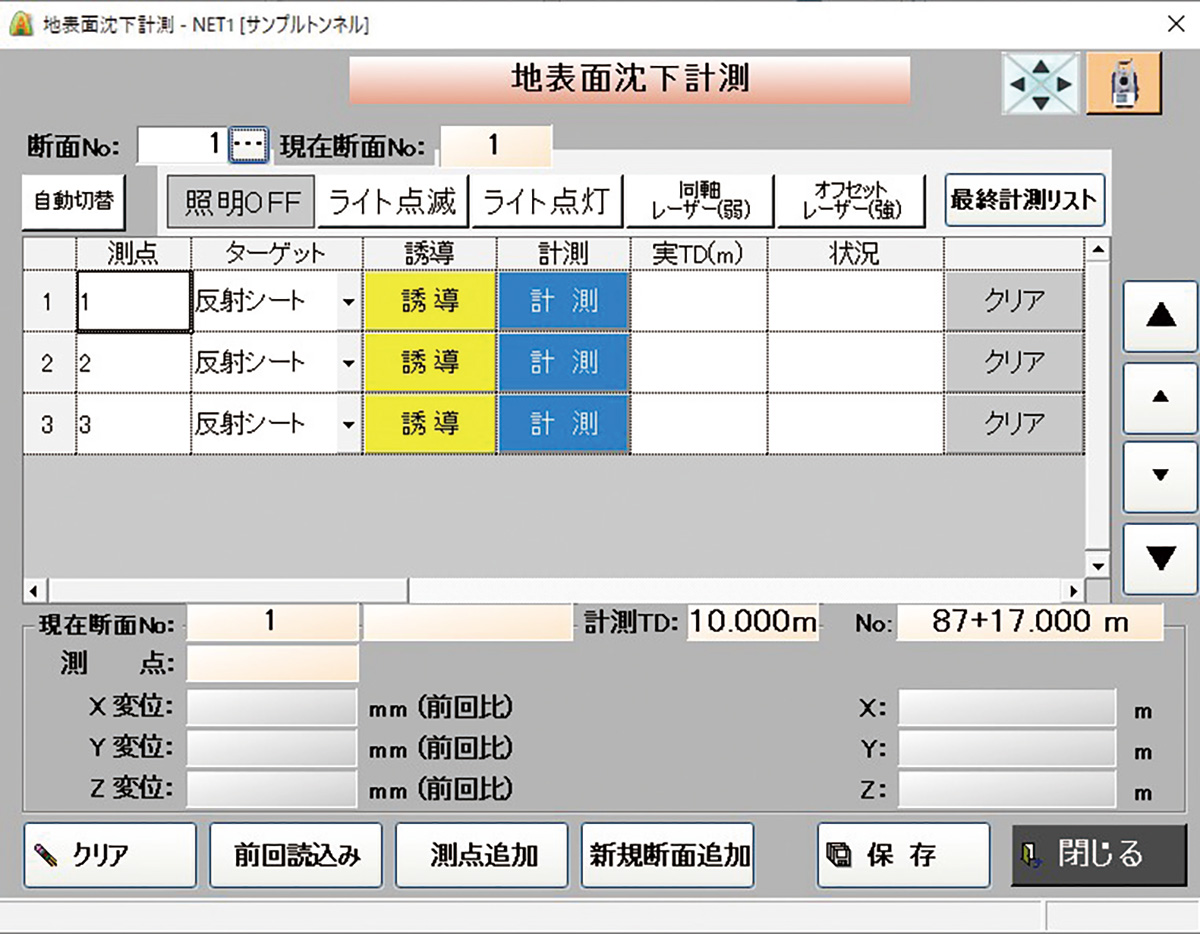
Task: Toggle 照明OFF lighting mode
Action: pyautogui.click(x=239, y=199)
